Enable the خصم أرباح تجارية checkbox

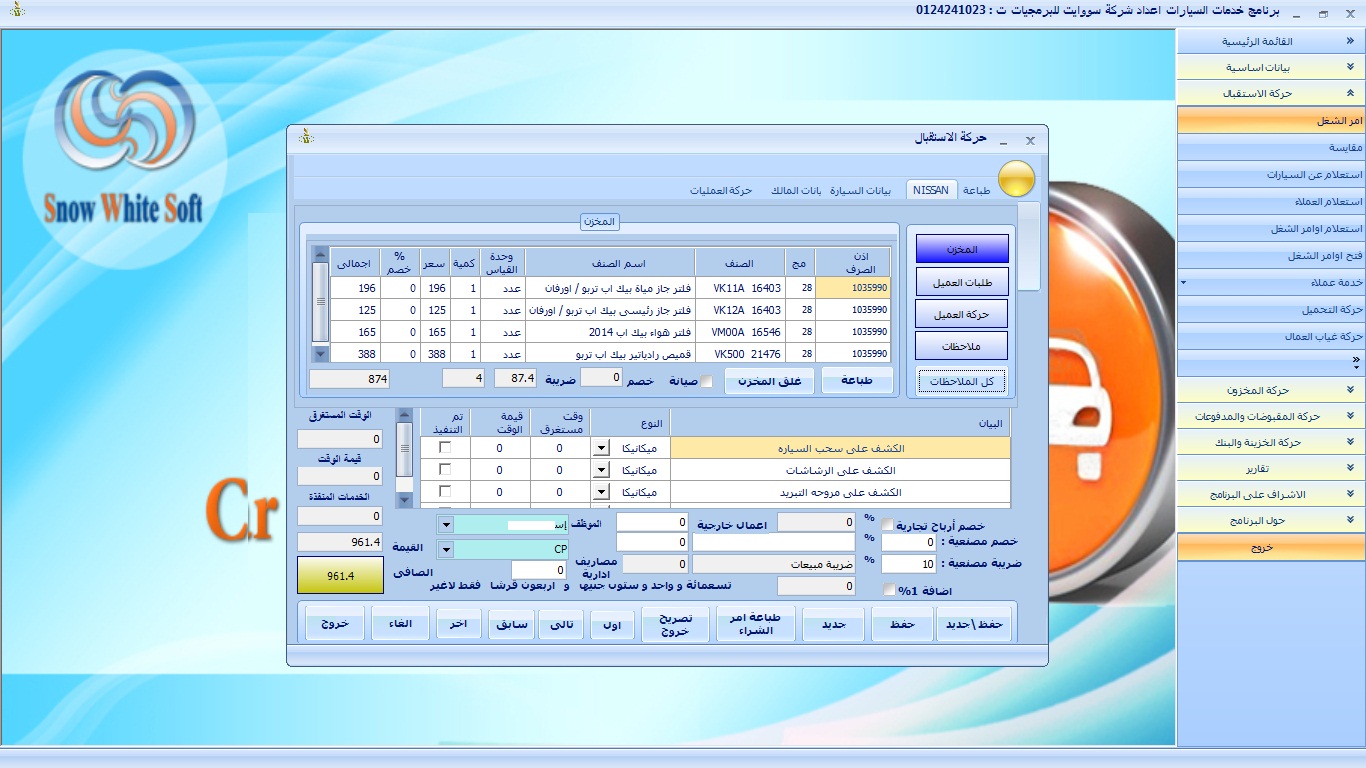tap(888, 525)
